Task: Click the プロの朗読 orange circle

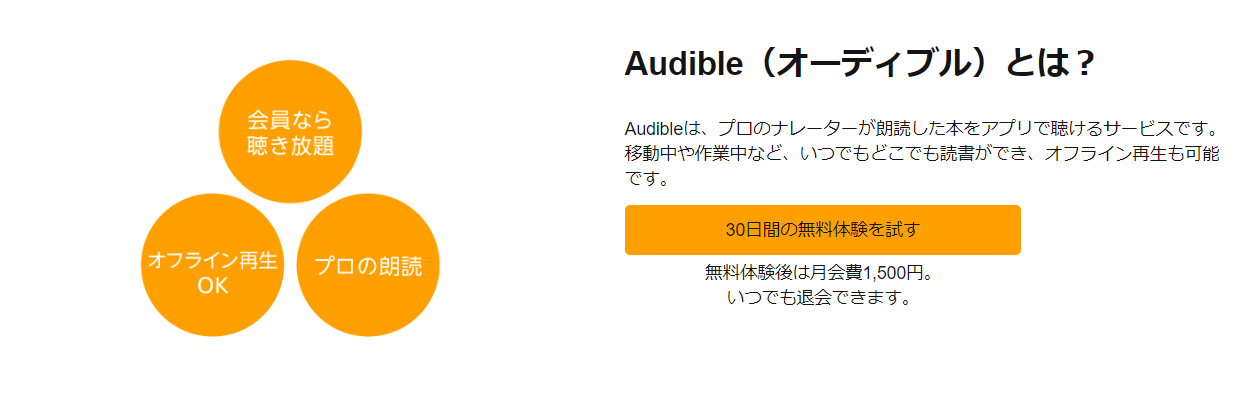Action: 368,265
